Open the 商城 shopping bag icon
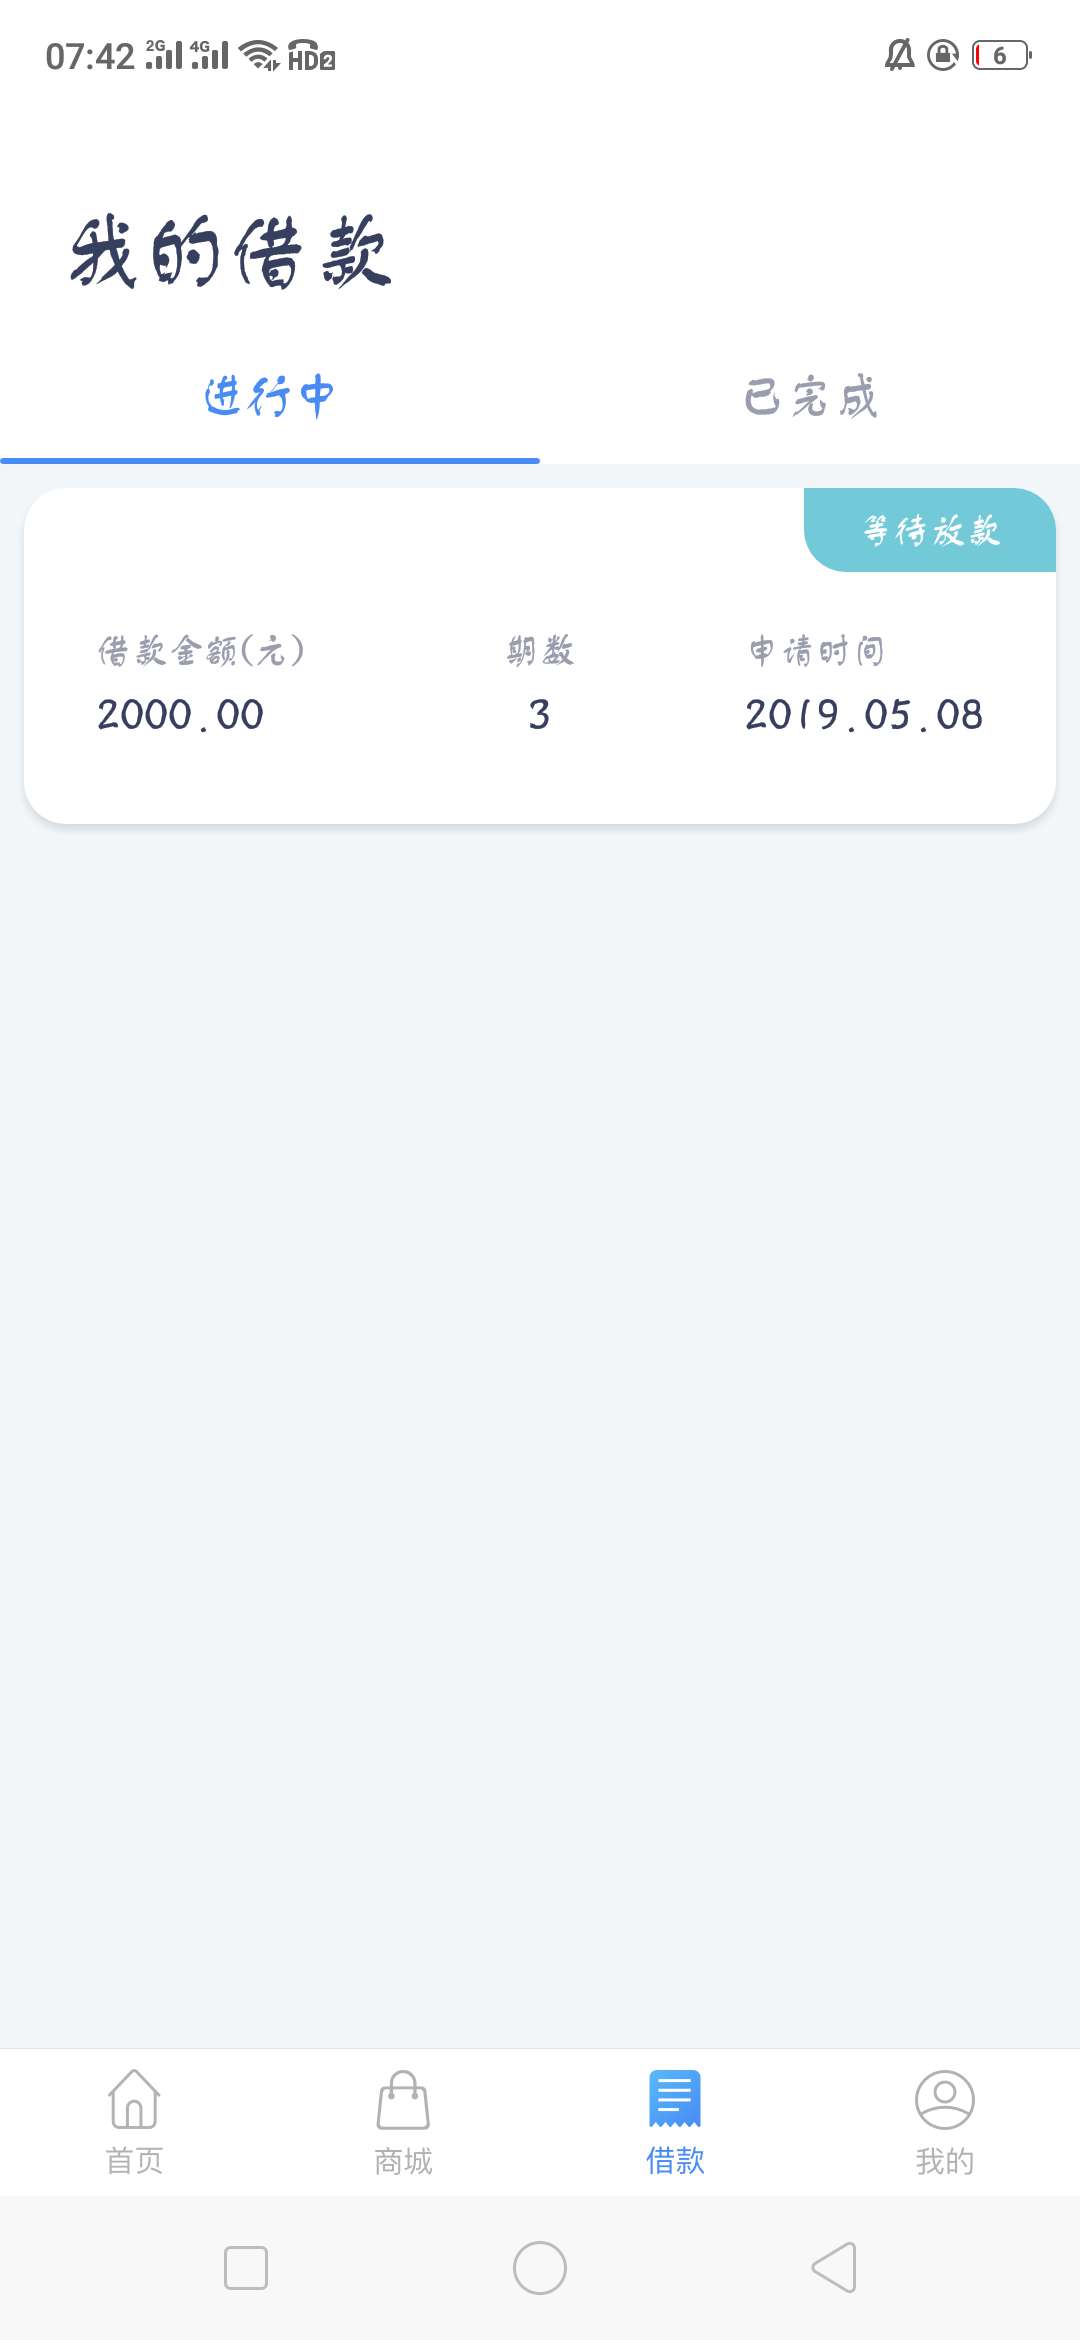Image resolution: width=1080 pixels, height=2340 pixels. pos(403,2100)
